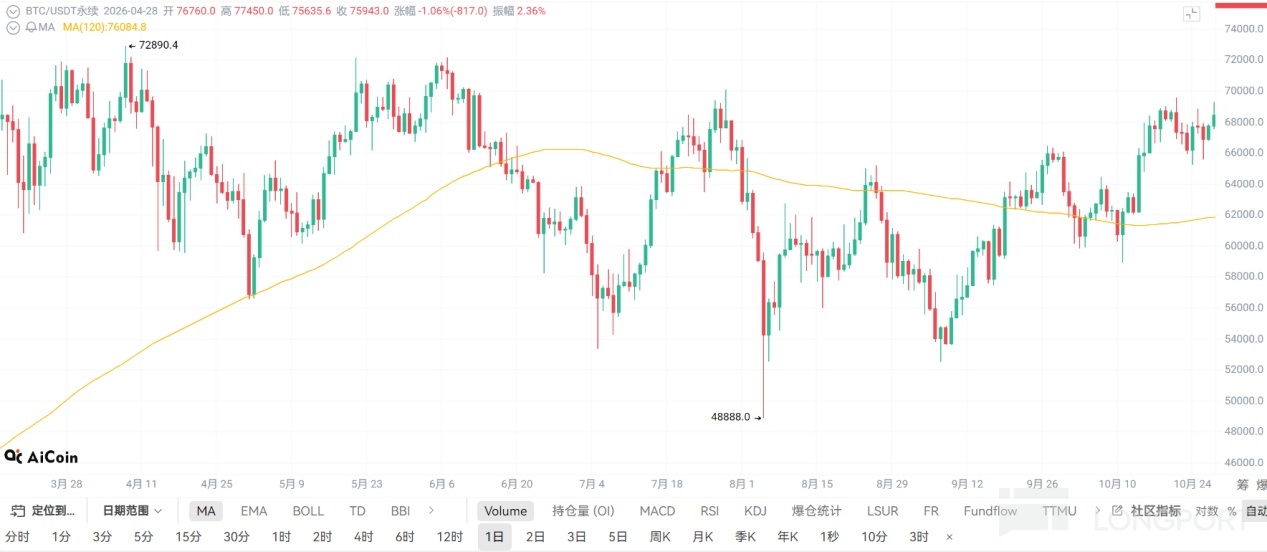Show more main indicators arrow after BBI
This screenshot has height=552, width=1267.
tap(431, 511)
